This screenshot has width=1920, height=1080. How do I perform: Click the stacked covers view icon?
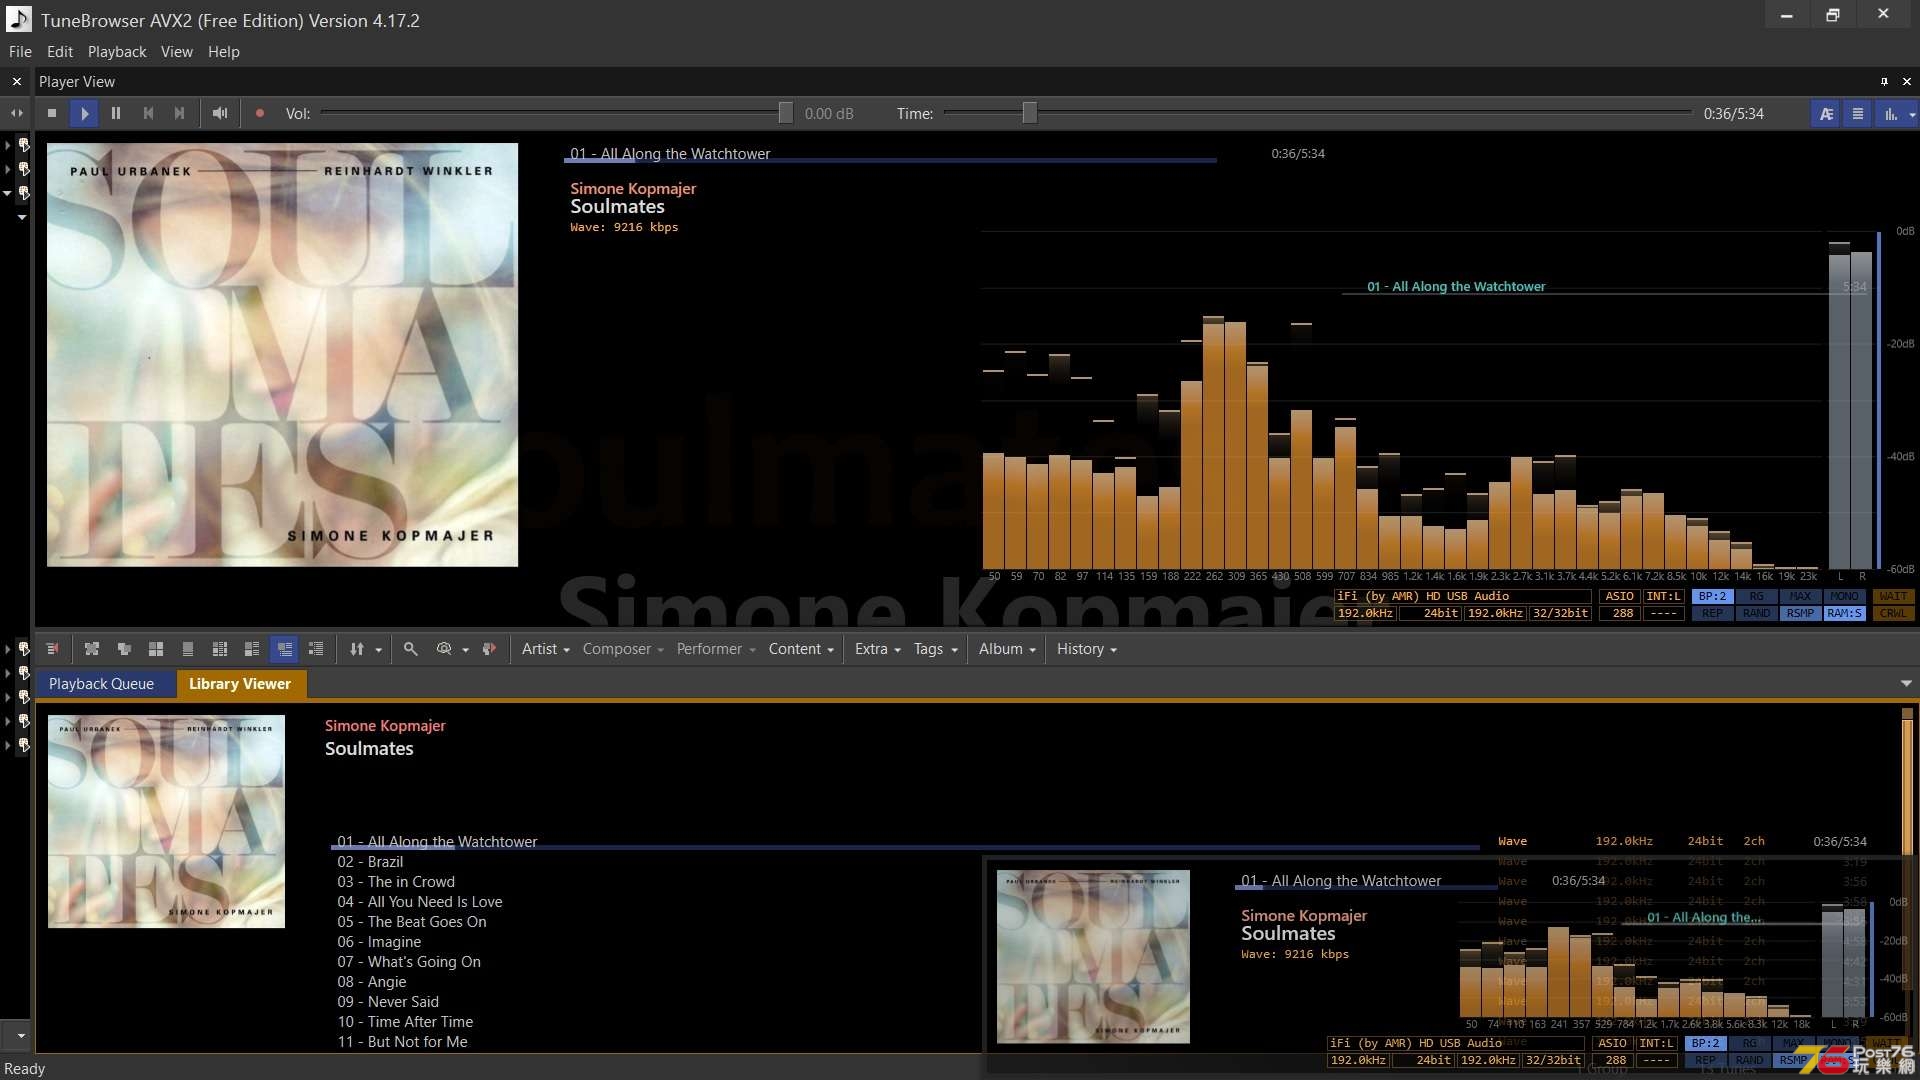(124, 649)
